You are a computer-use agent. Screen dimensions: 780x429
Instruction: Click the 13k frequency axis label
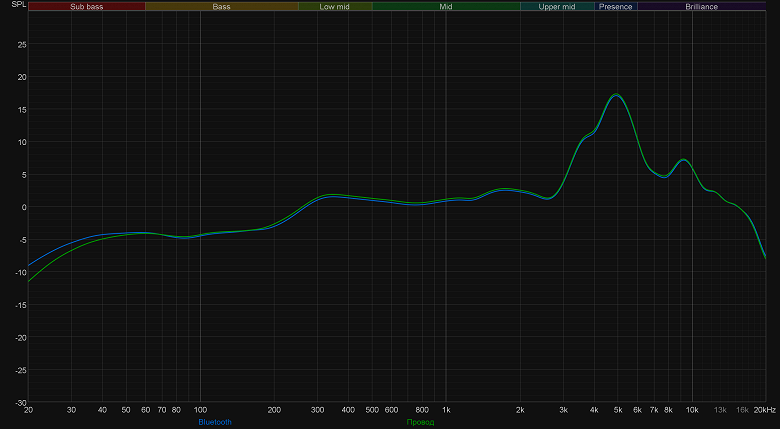[x=720, y=410]
